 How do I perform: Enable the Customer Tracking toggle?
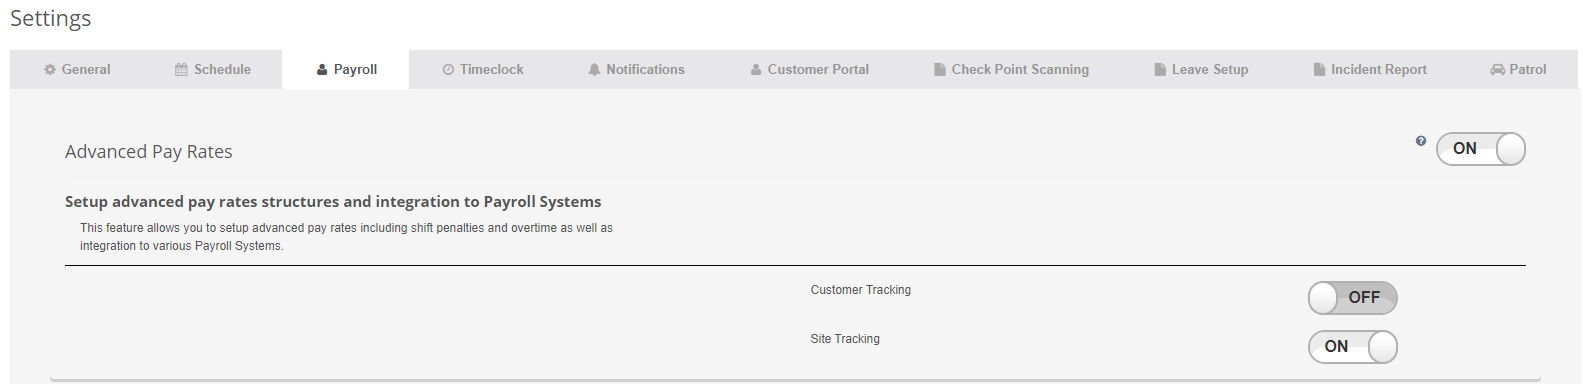click(x=1353, y=298)
